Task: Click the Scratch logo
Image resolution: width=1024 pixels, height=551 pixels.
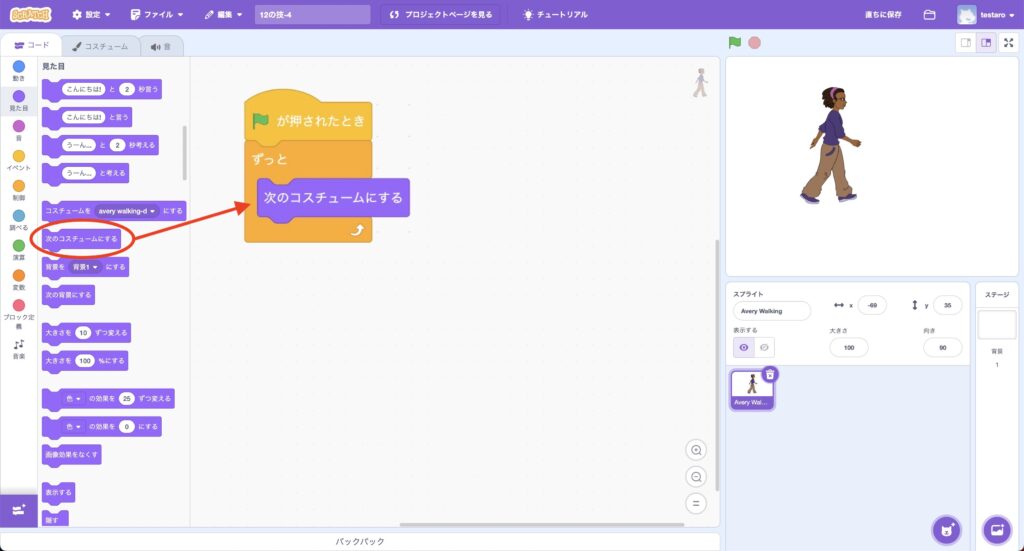Action: point(31,14)
